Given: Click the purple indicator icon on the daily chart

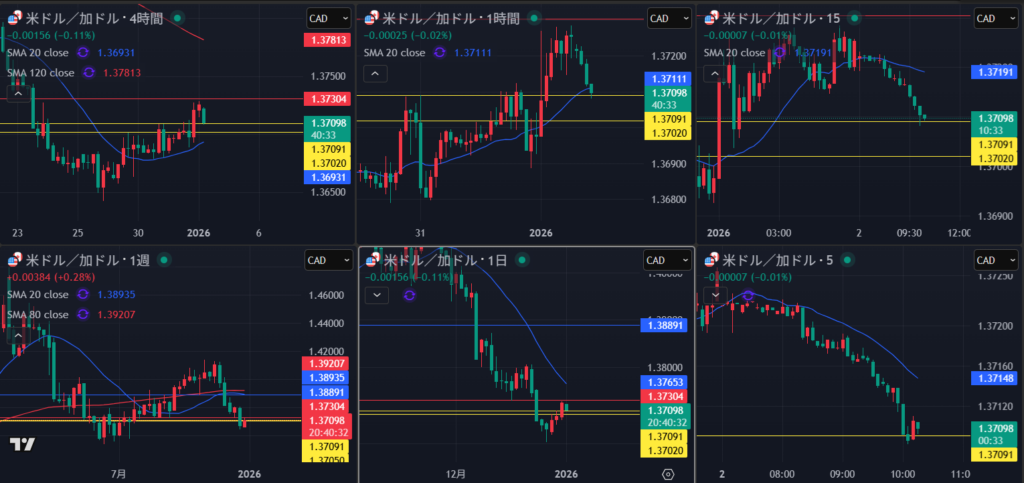Looking at the screenshot, I should tap(409, 295).
